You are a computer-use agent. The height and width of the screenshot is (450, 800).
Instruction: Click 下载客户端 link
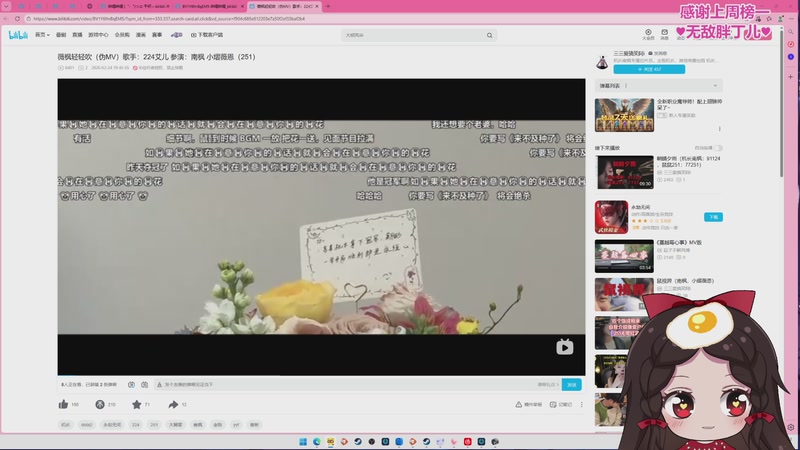207,35
